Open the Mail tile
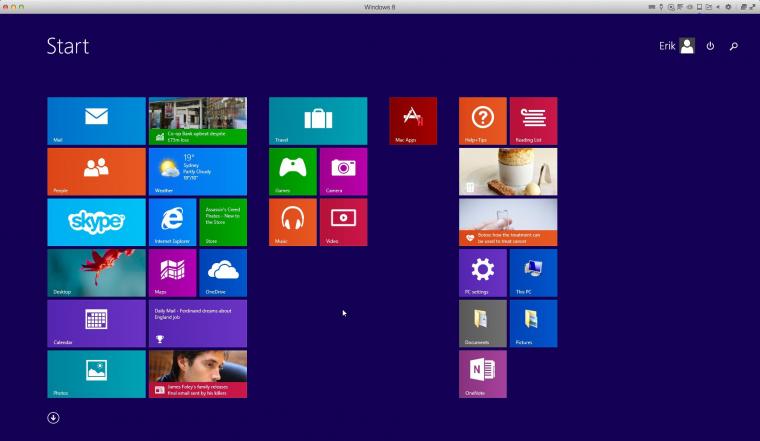Viewport: 760px width, 441px height. click(96, 121)
